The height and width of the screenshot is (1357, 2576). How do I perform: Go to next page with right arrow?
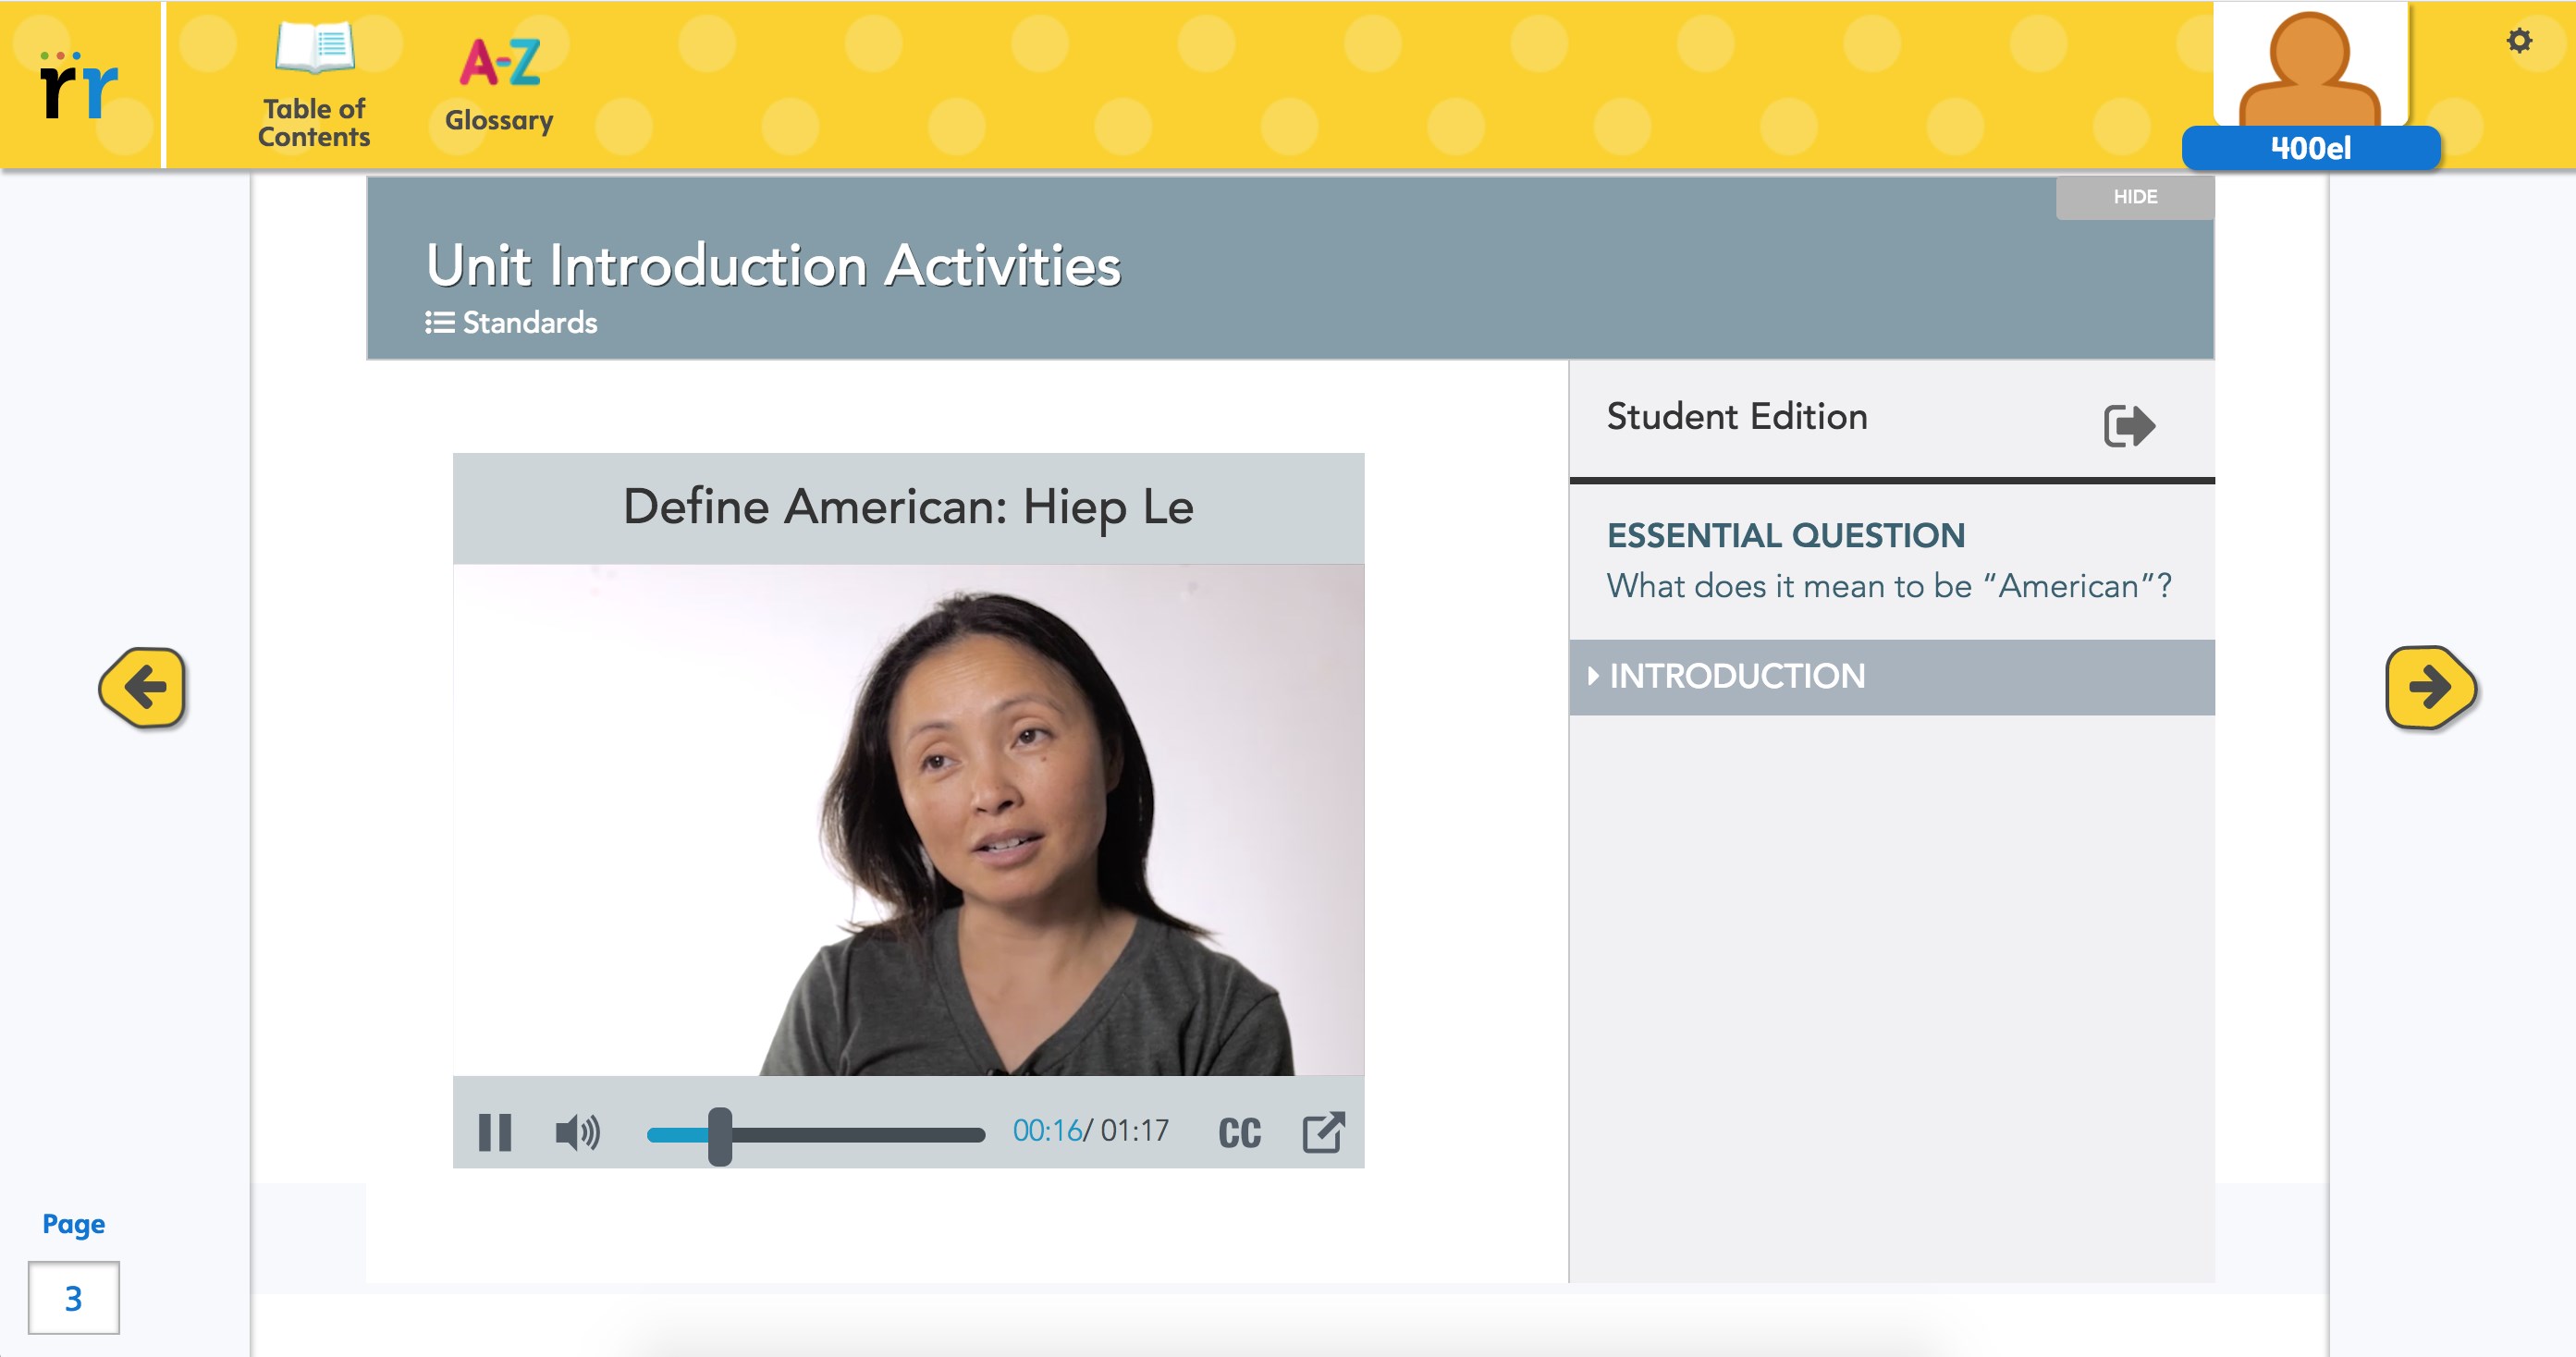2430,687
